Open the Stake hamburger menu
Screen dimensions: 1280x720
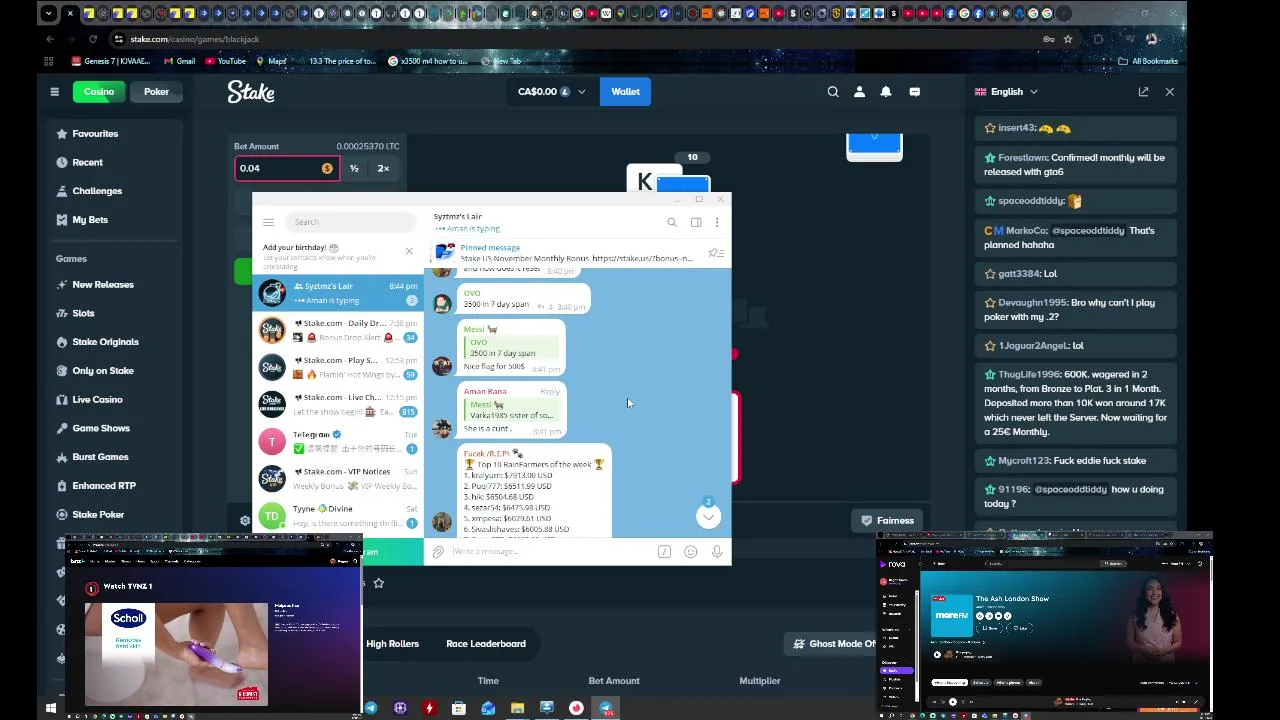point(55,92)
